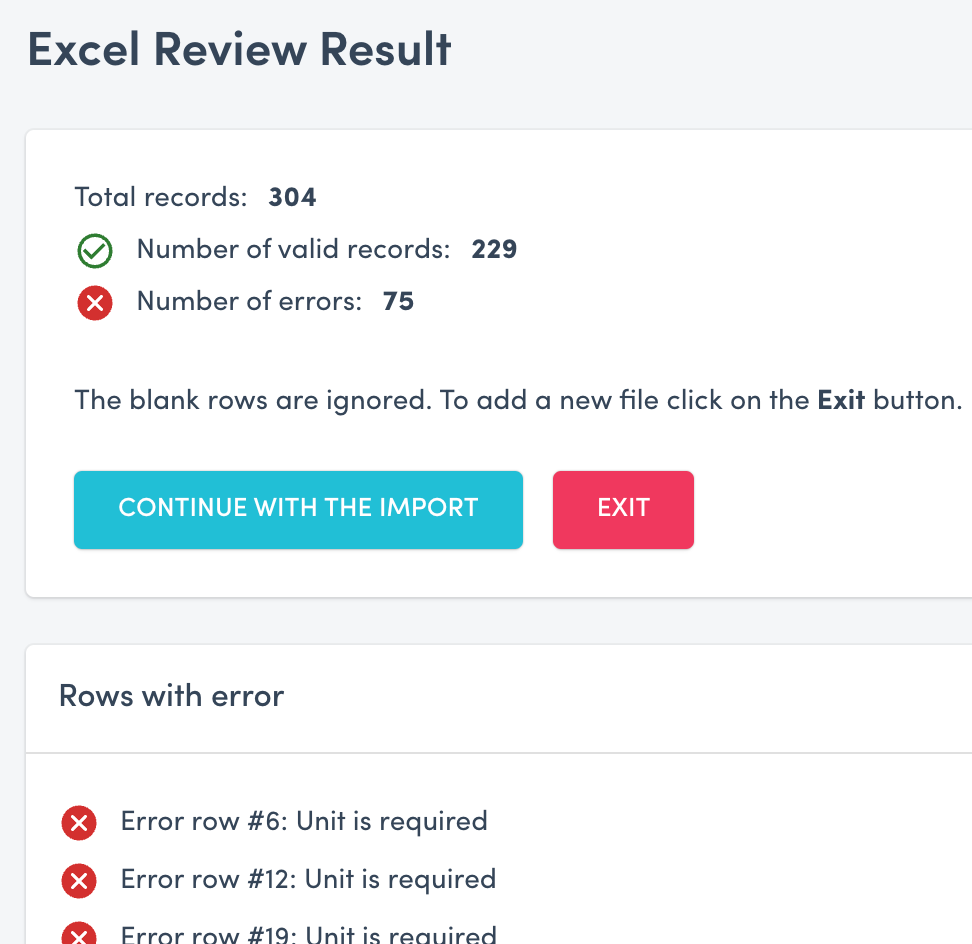Screen dimensions: 972x944
Task: Click the error icon next to row #19
Action: pyautogui.click(x=79, y=934)
